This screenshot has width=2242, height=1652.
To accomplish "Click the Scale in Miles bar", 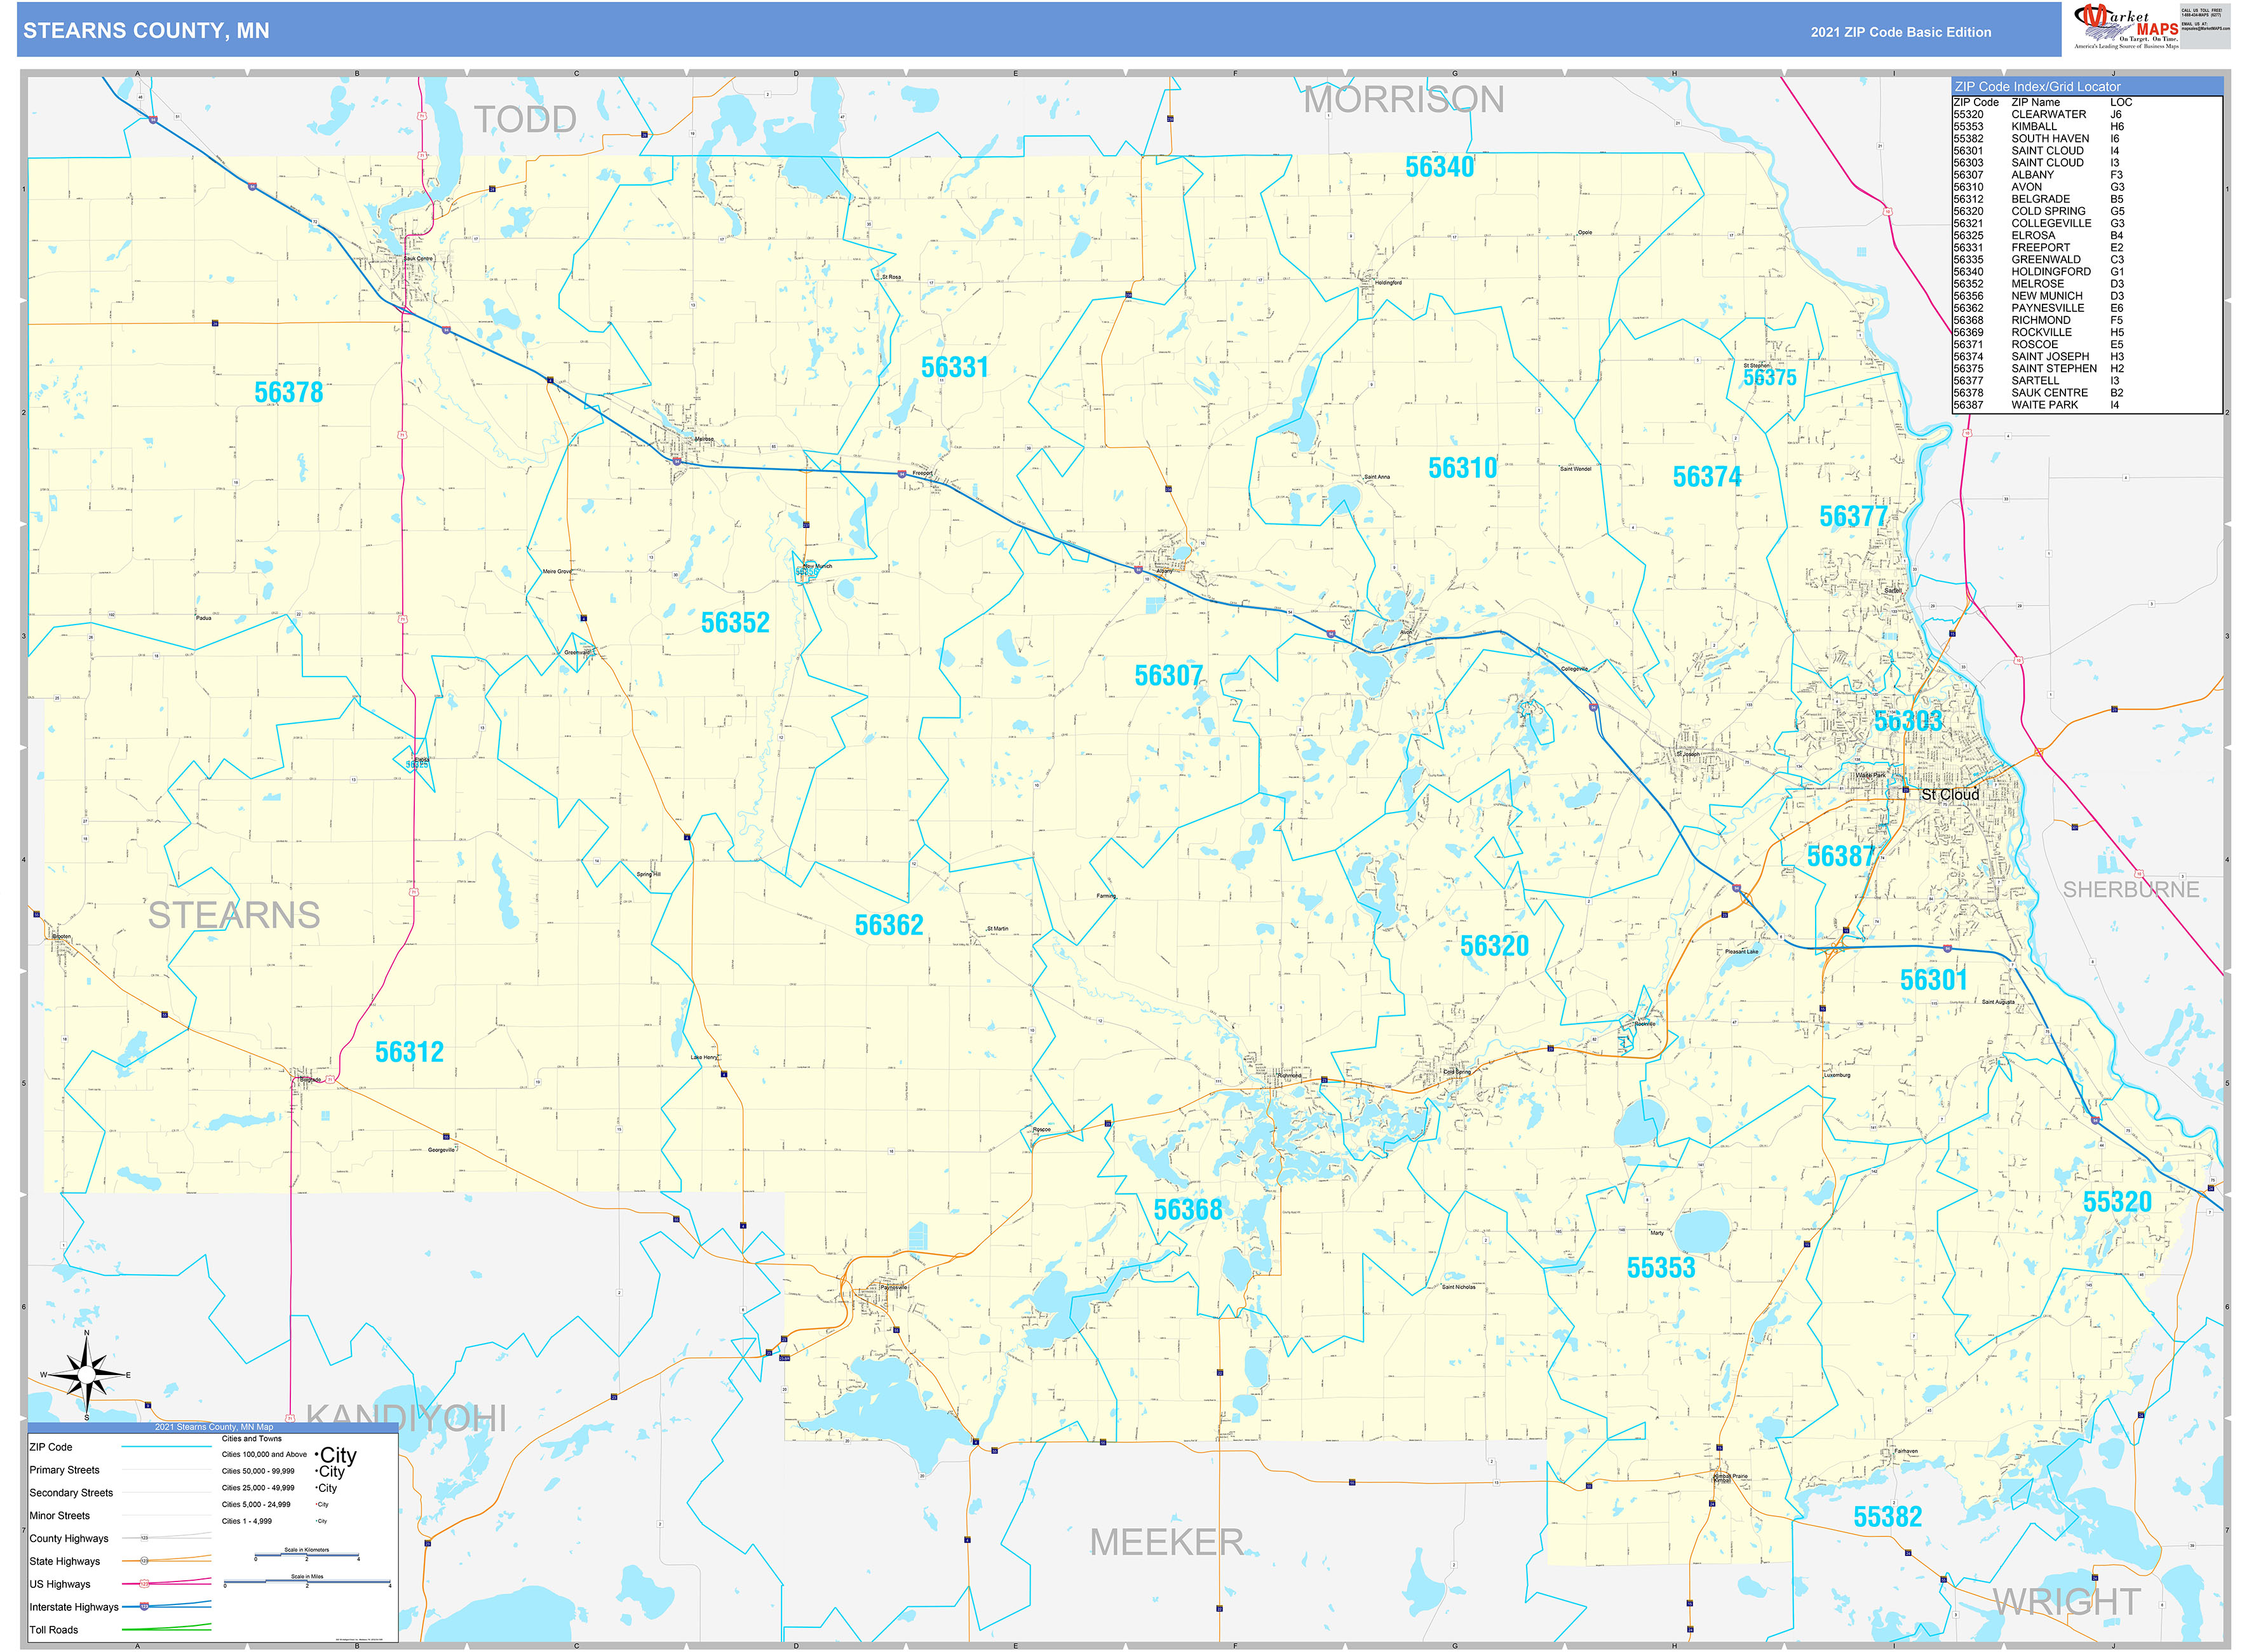I will [x=308, y=1582].
